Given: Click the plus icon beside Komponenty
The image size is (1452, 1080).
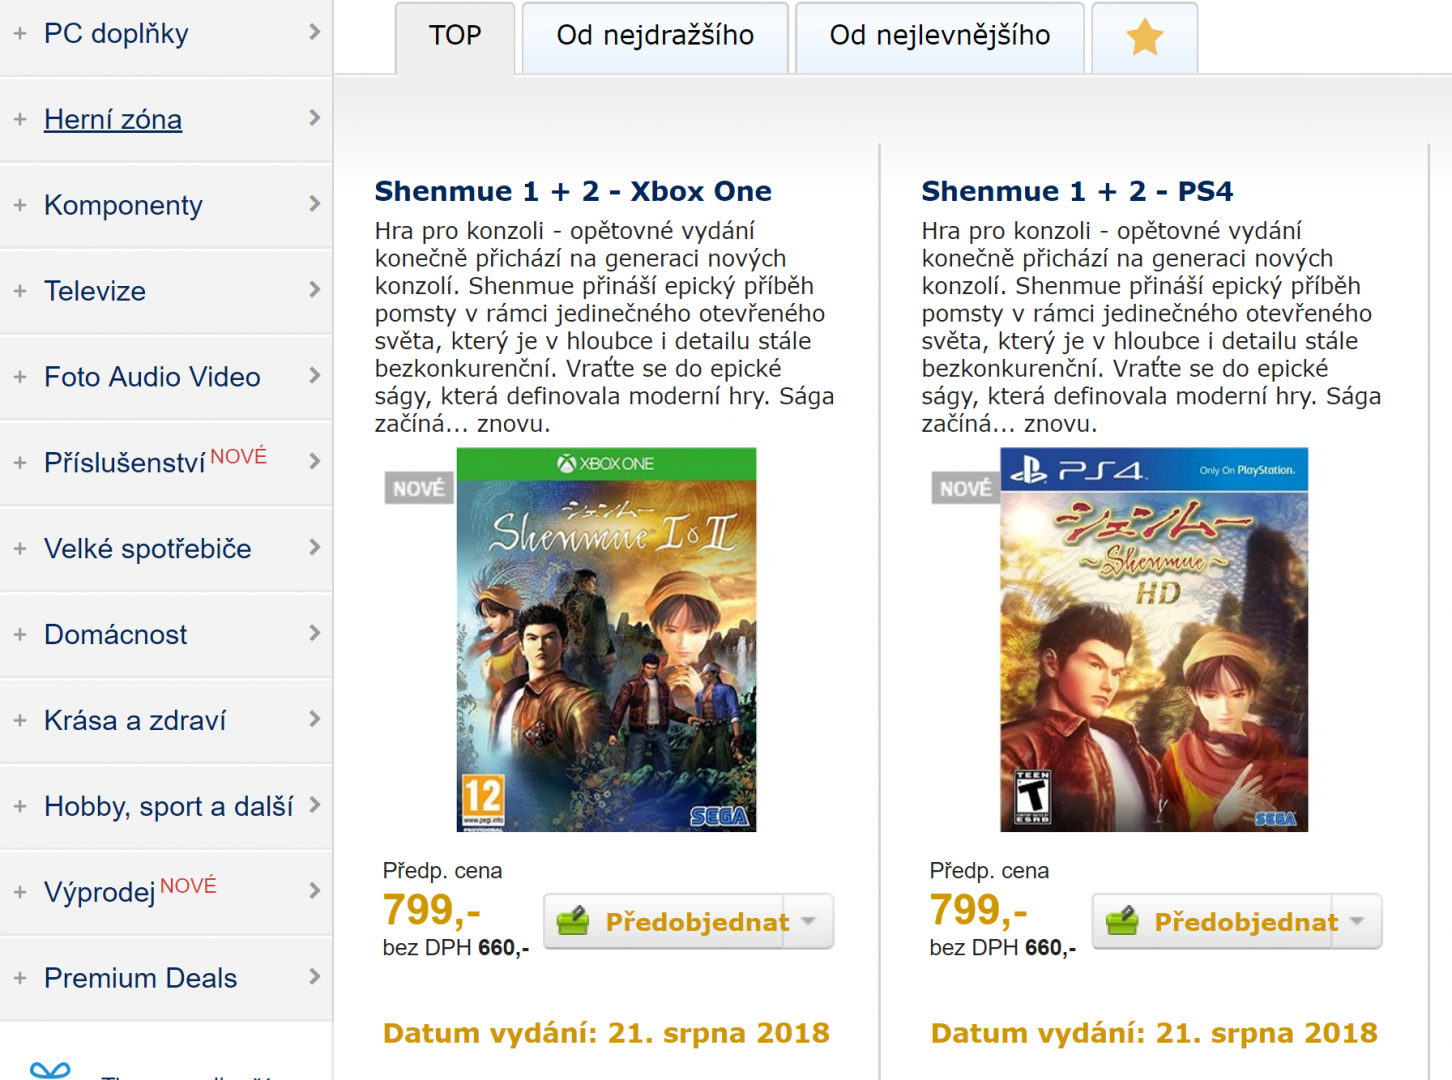Looking at the screenshot, I should pos(19,205).
